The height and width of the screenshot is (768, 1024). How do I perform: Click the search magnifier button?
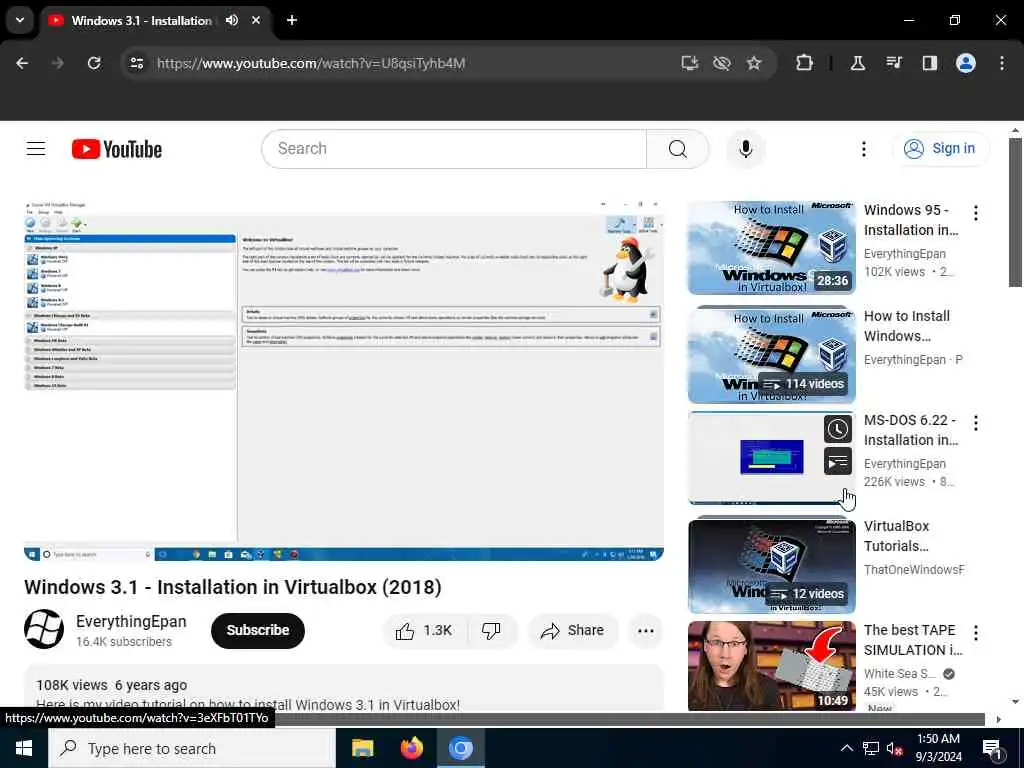tap(677, 149)
